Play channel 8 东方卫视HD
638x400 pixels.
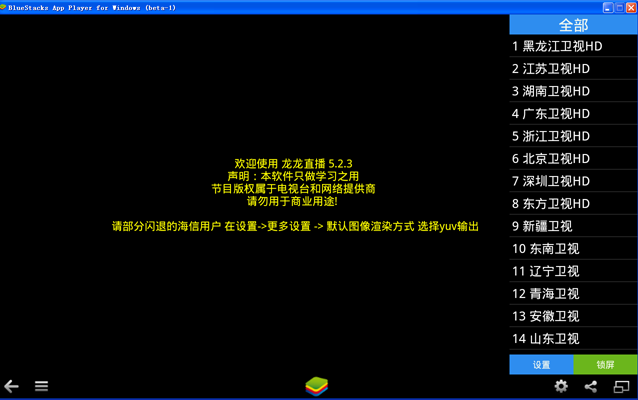click(x=573, y=203)
